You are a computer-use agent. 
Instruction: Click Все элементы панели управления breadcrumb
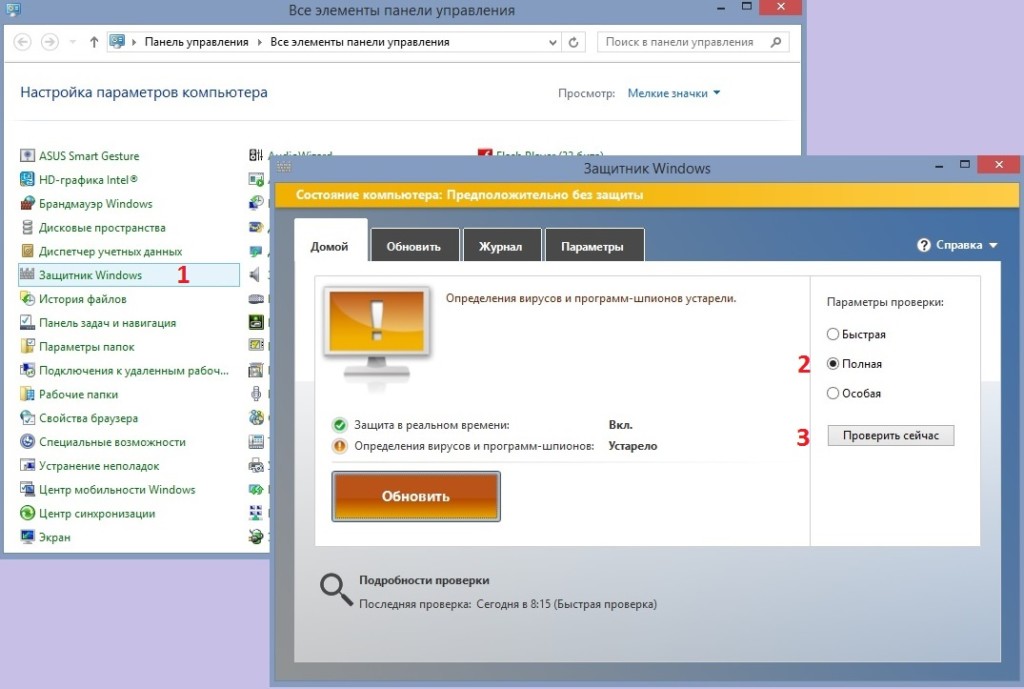tap(360, 42)
